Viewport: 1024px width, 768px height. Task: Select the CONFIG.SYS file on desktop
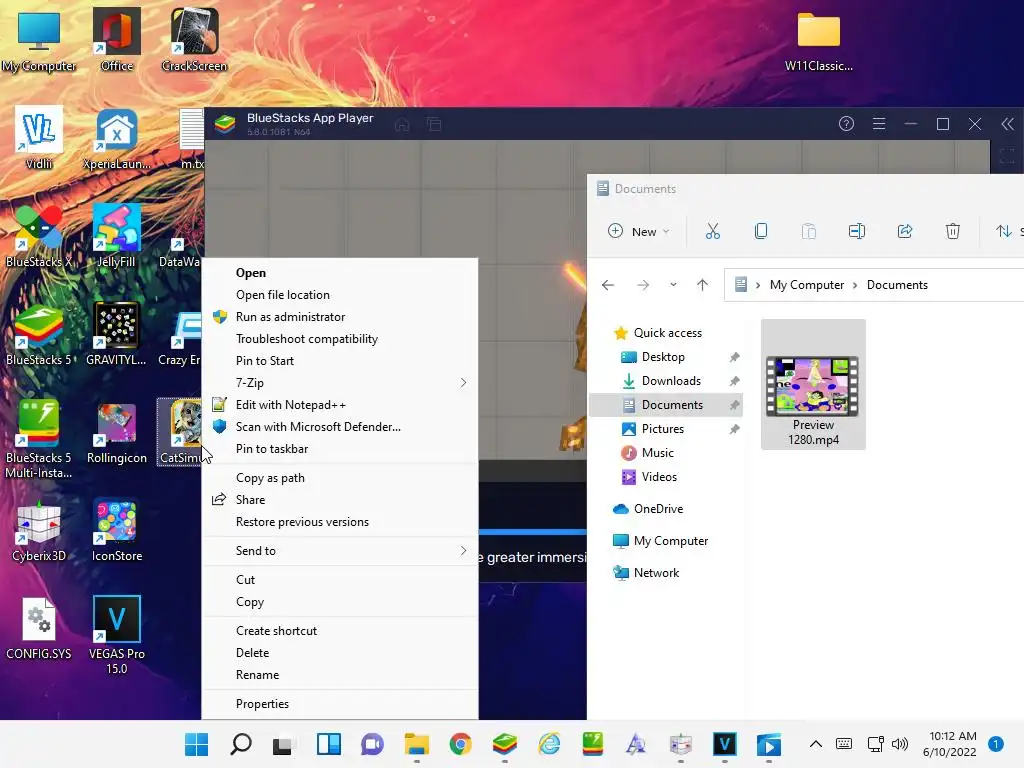tap(39, 628)
